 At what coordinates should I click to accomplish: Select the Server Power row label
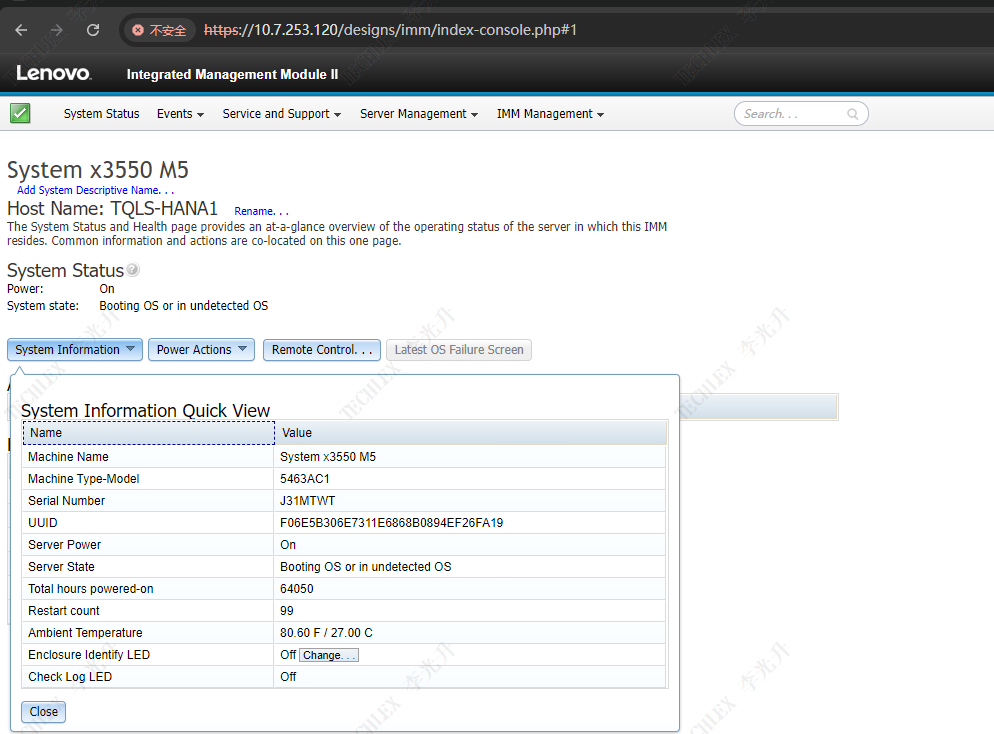click(64, 544)
